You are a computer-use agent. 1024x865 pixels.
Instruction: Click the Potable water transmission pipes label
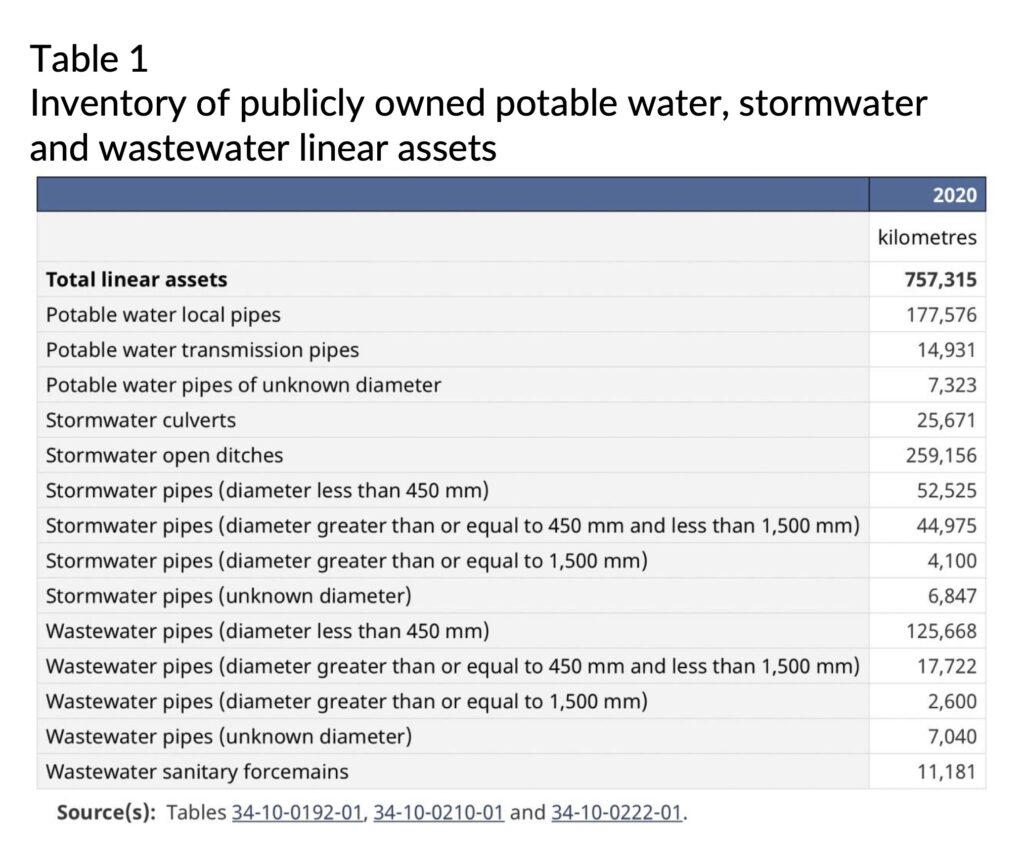[202, 350]
